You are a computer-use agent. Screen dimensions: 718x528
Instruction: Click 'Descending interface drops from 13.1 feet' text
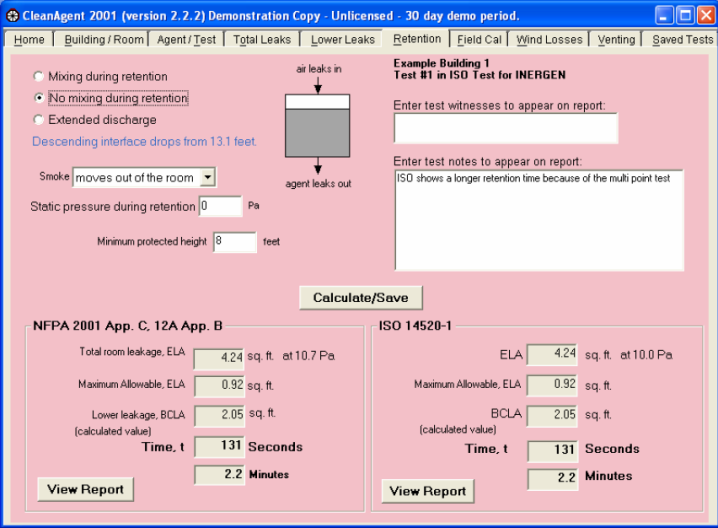(144, 142)
